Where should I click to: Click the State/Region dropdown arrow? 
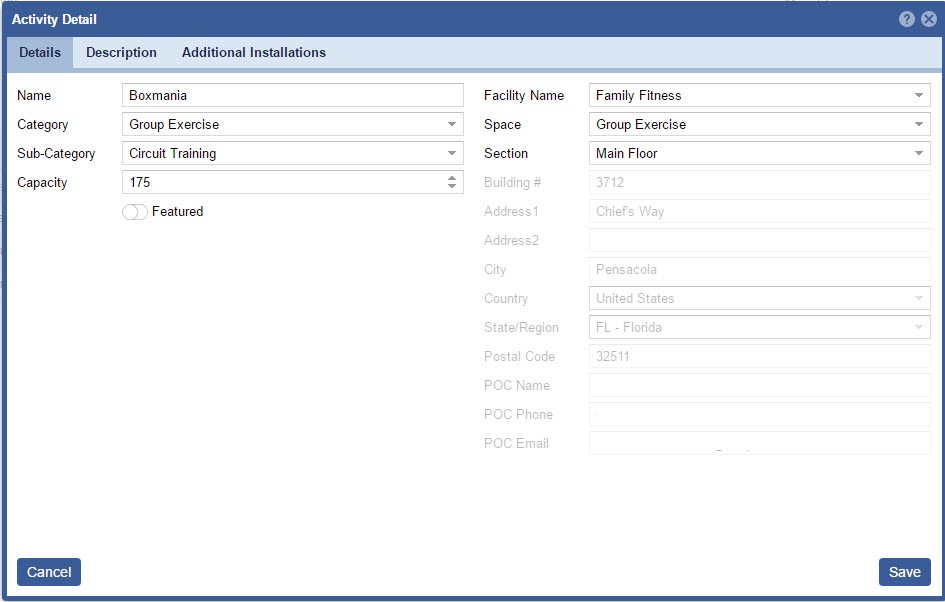918,328
